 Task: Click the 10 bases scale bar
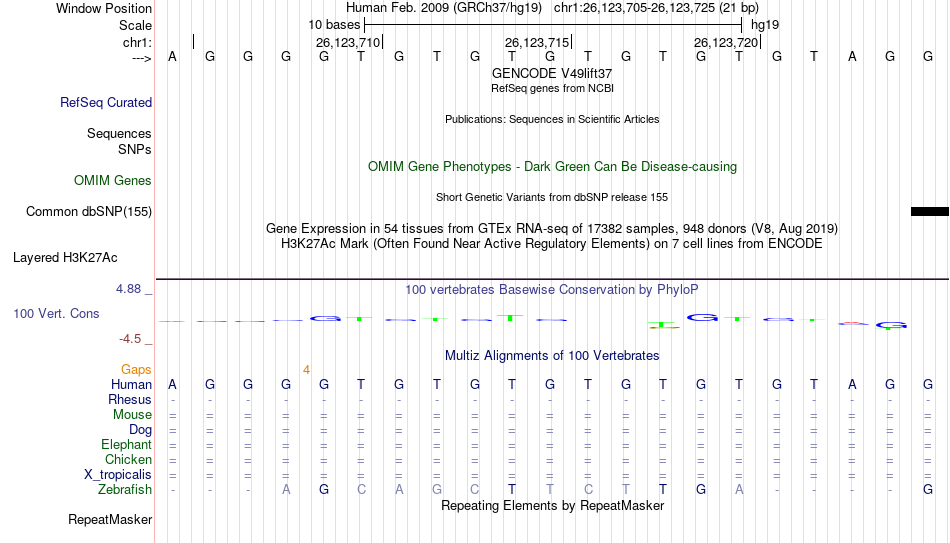click(553, 25)
